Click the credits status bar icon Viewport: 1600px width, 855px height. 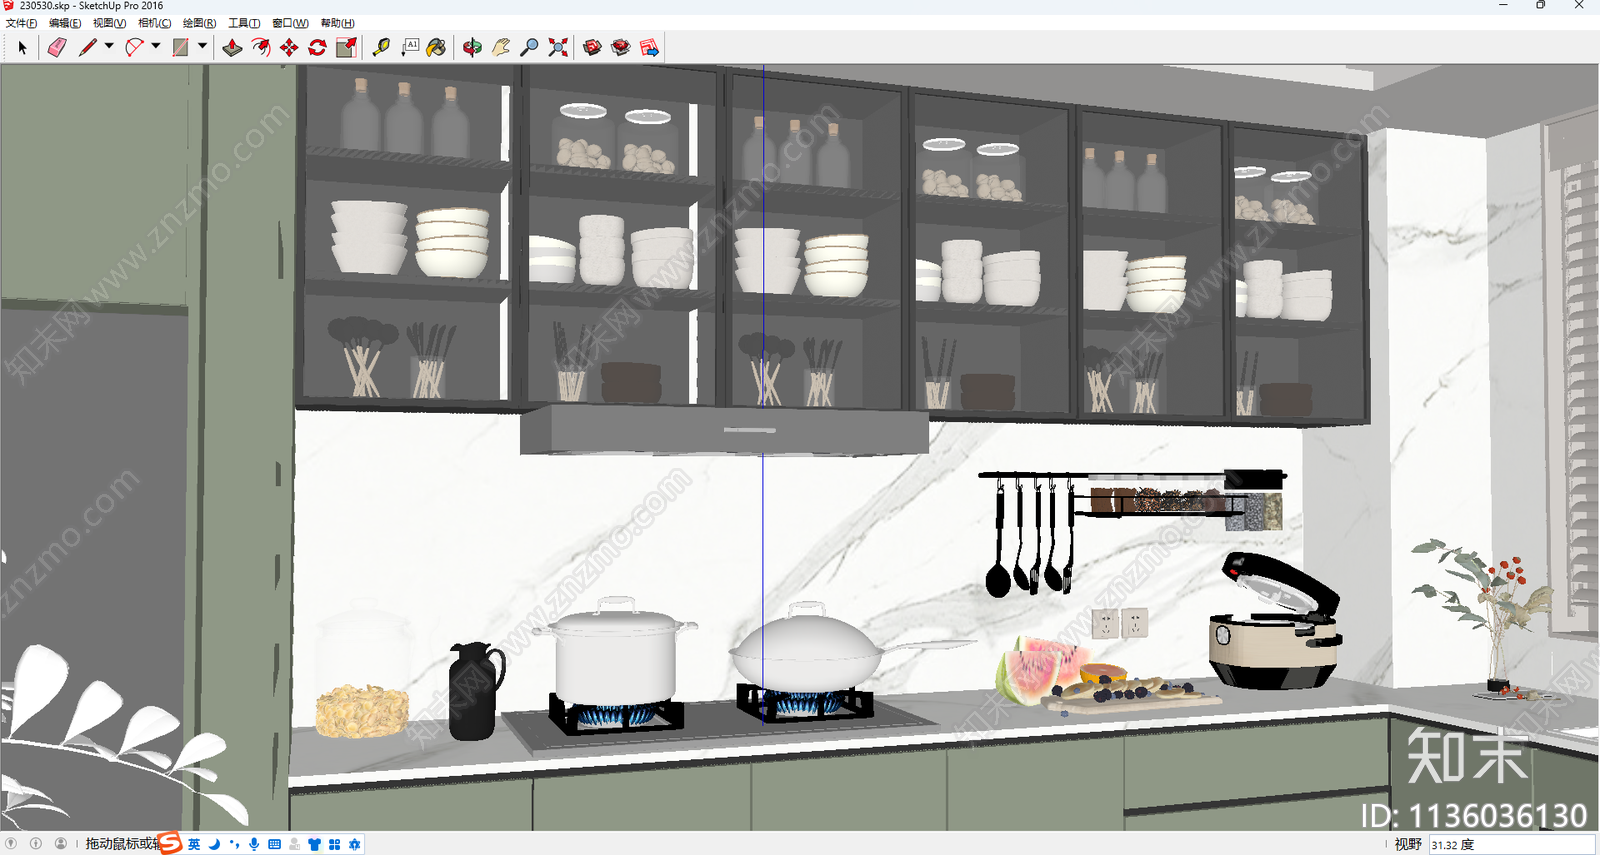36,844
